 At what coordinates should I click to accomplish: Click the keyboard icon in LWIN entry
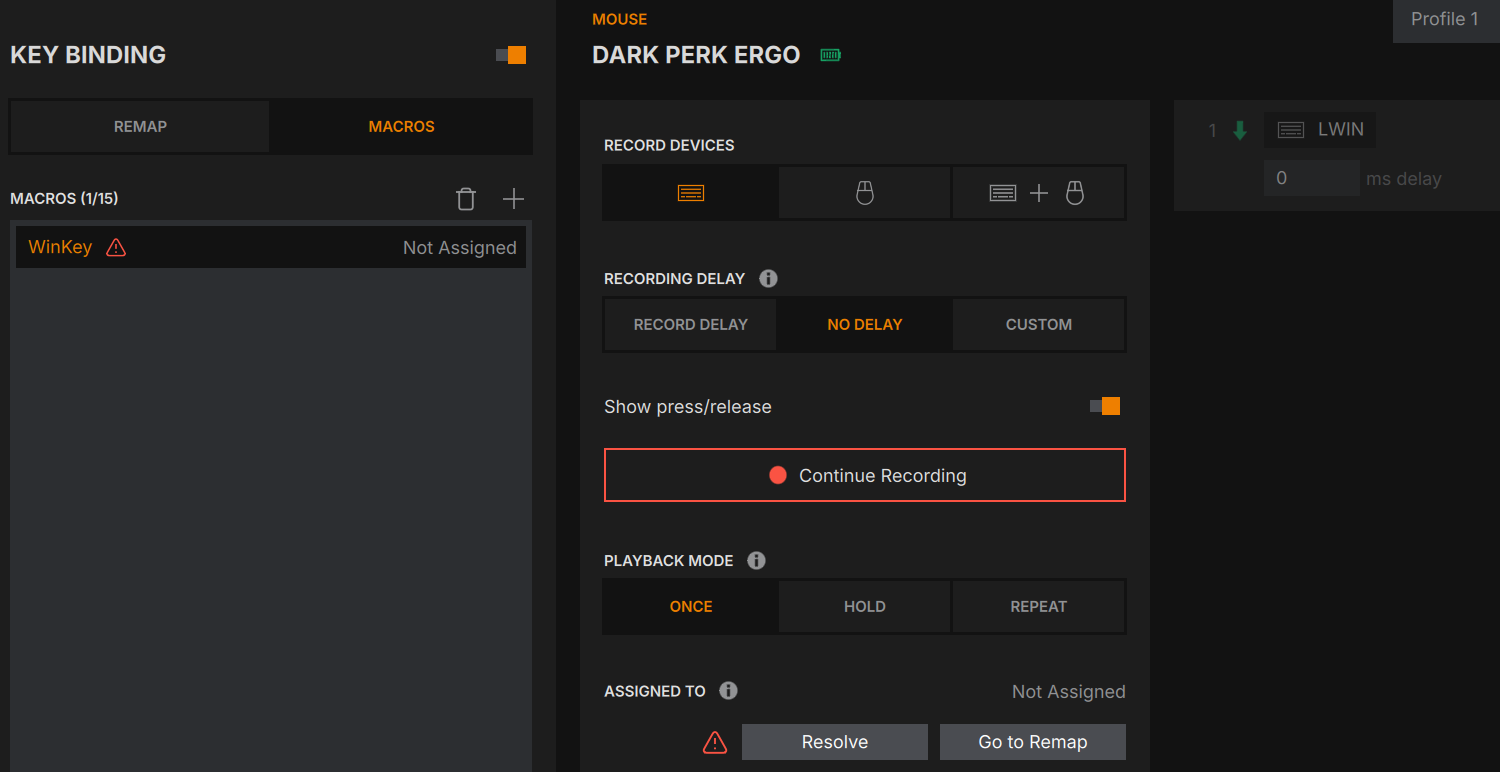1291,130
